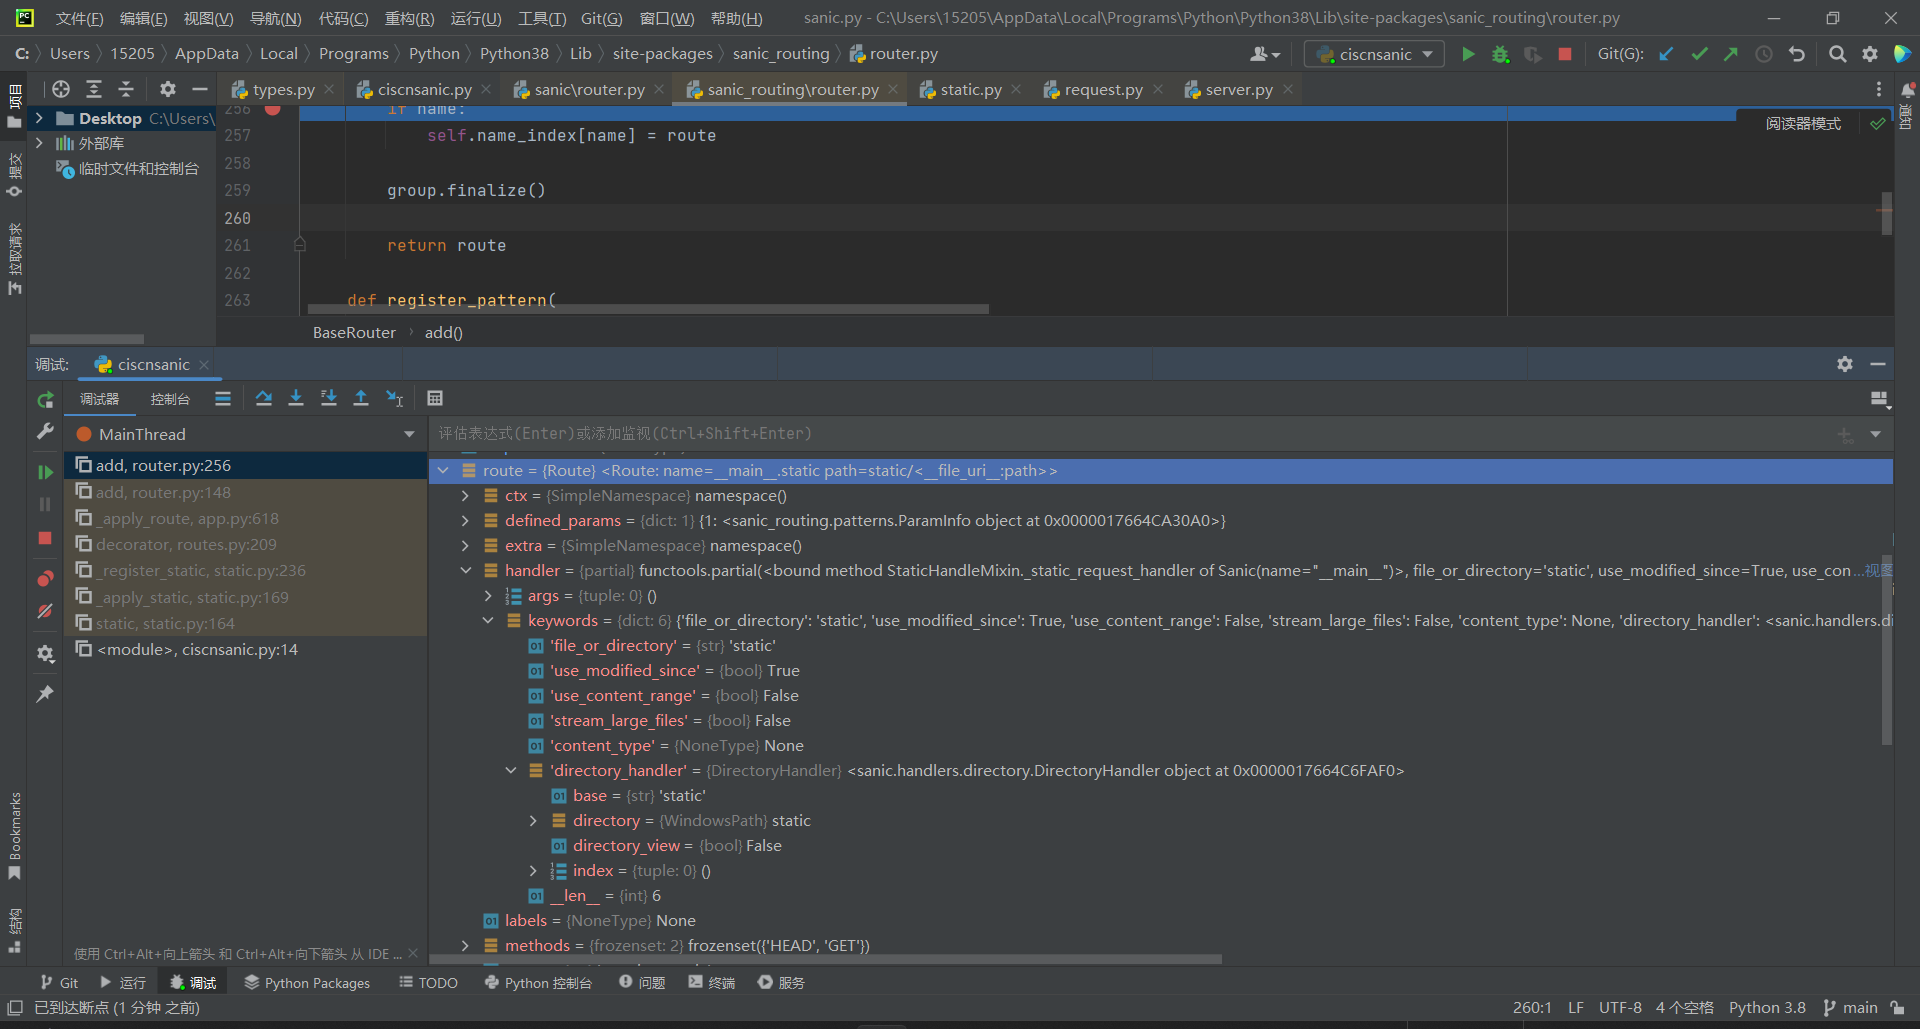Switch to the static.py editor tab

(970, 90)
